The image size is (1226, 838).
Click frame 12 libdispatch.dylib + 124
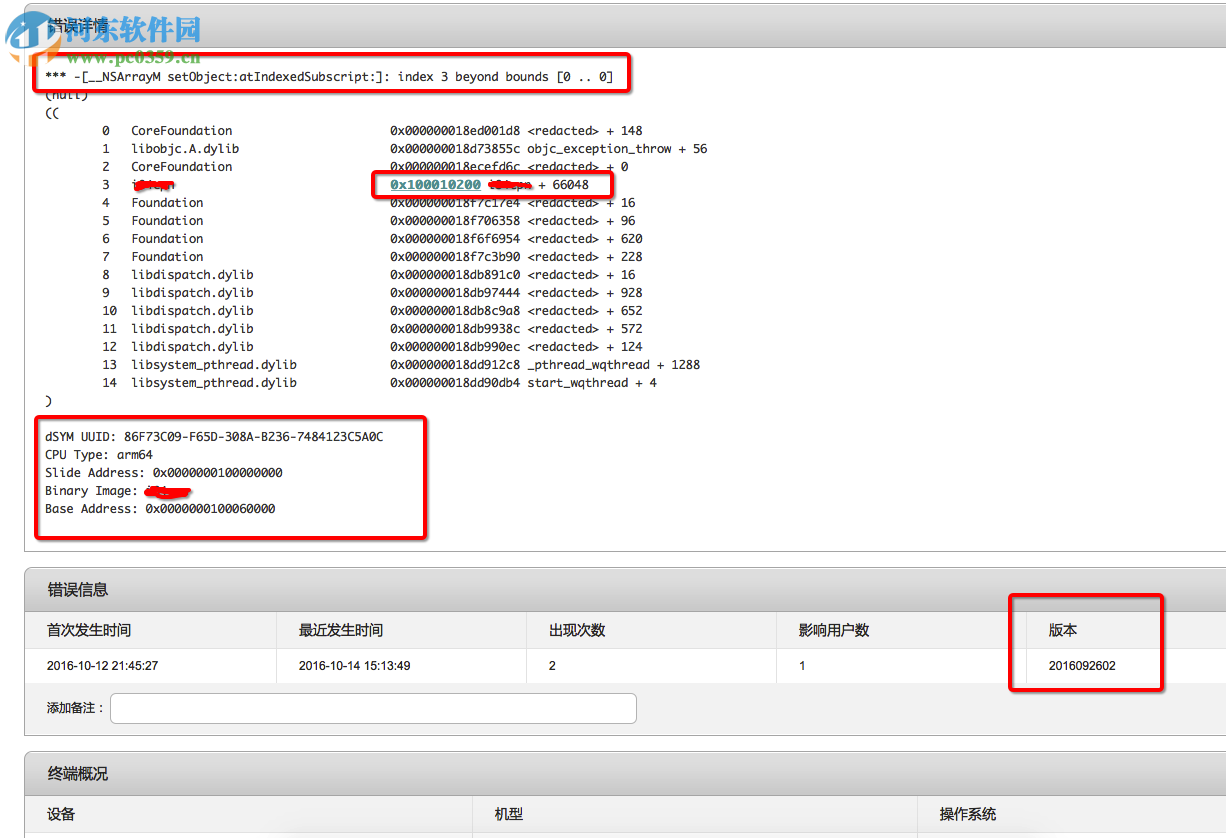pos(372,347)
